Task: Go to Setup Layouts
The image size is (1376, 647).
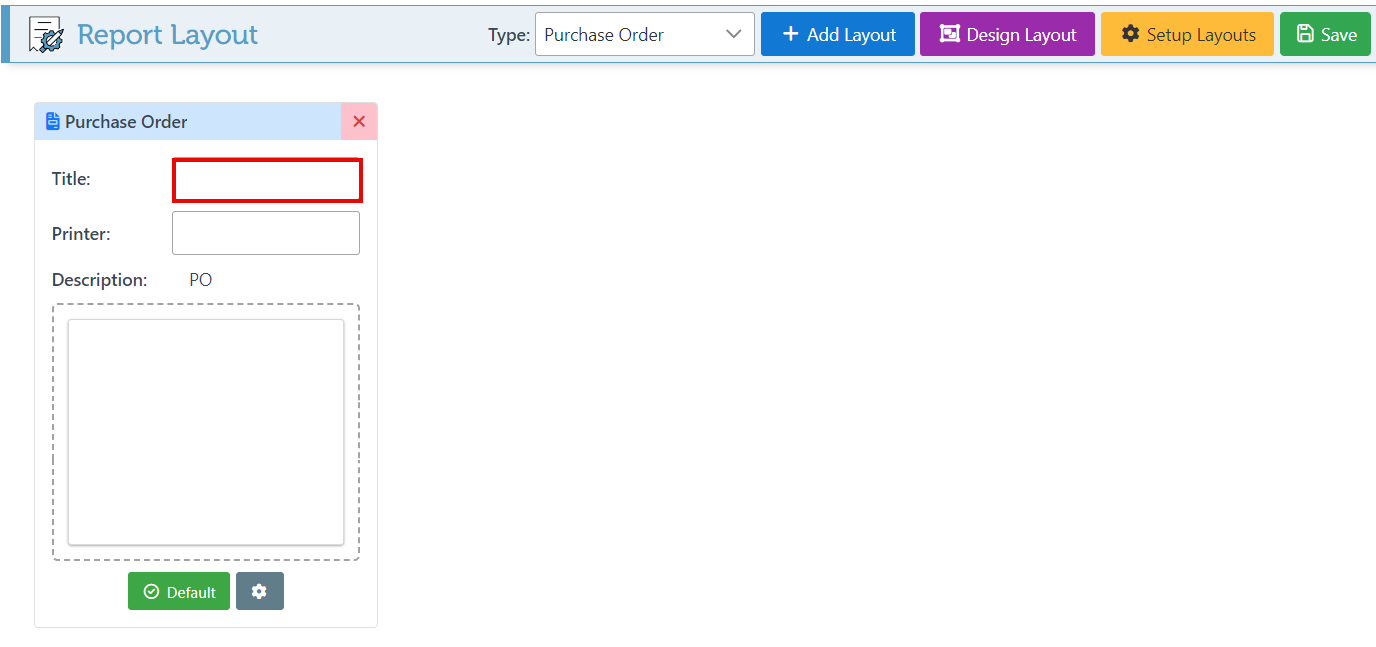Action: [1187, 35]
